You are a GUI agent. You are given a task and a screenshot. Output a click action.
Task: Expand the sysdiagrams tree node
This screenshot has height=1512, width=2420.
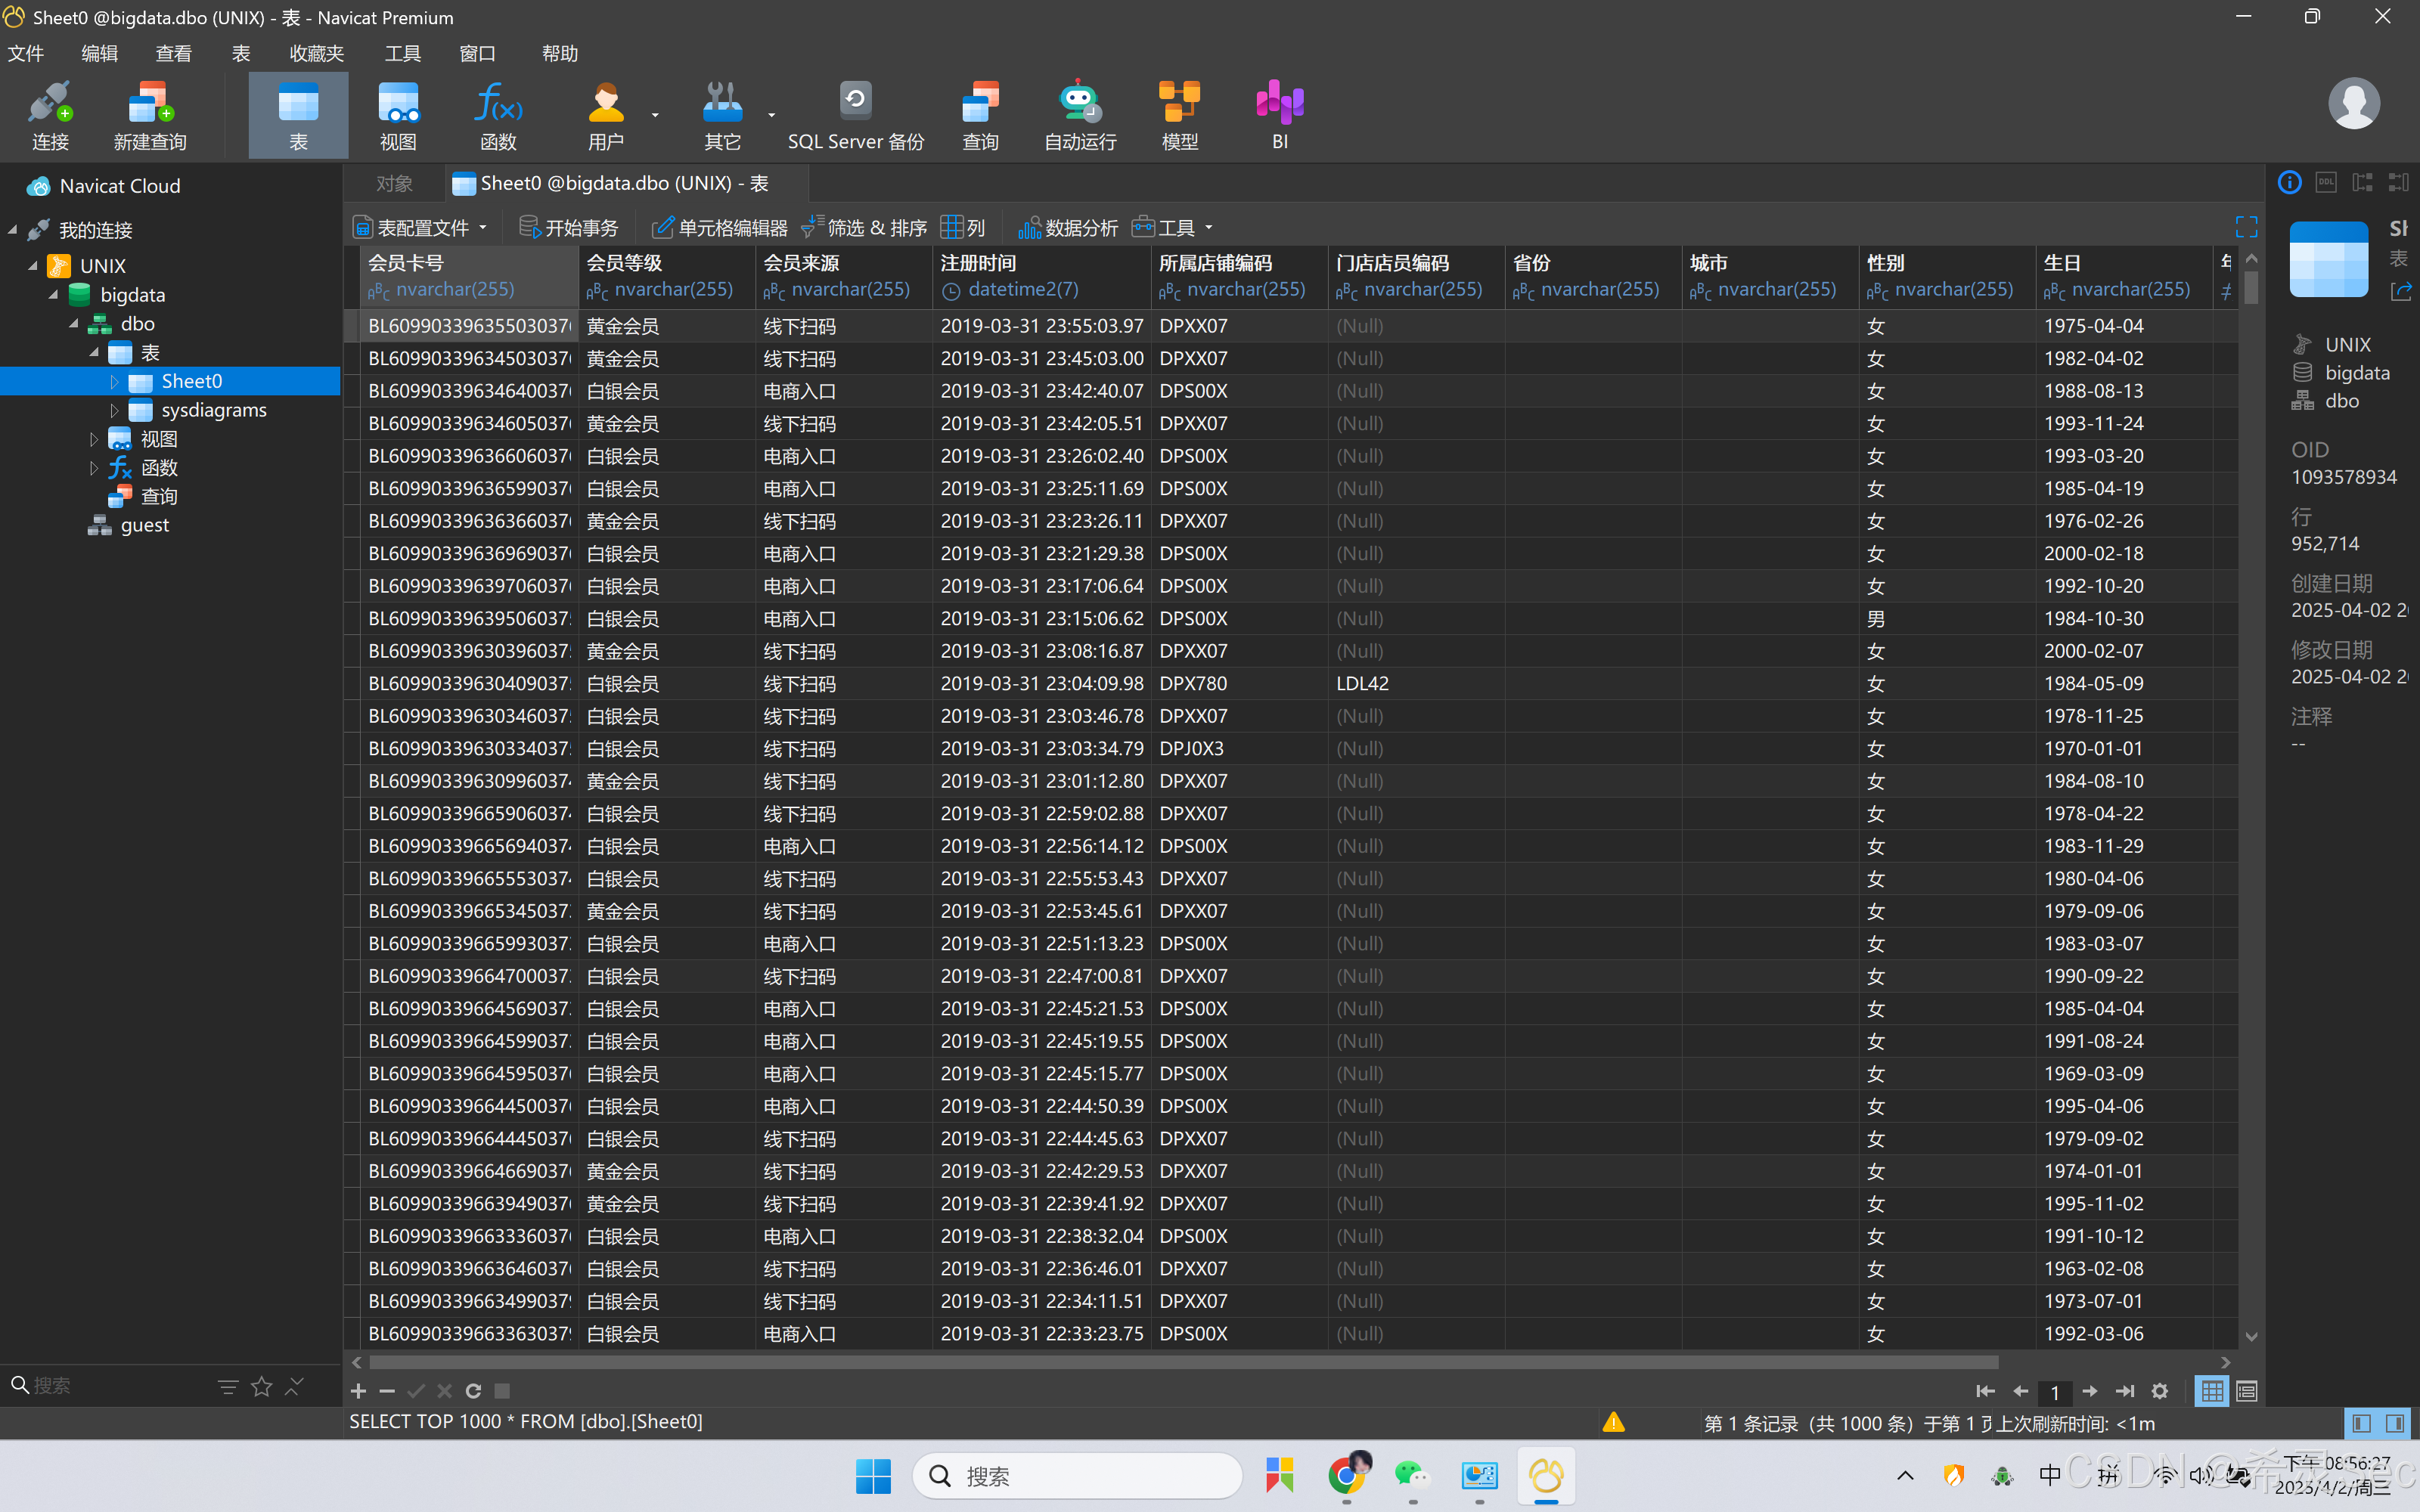114,410
